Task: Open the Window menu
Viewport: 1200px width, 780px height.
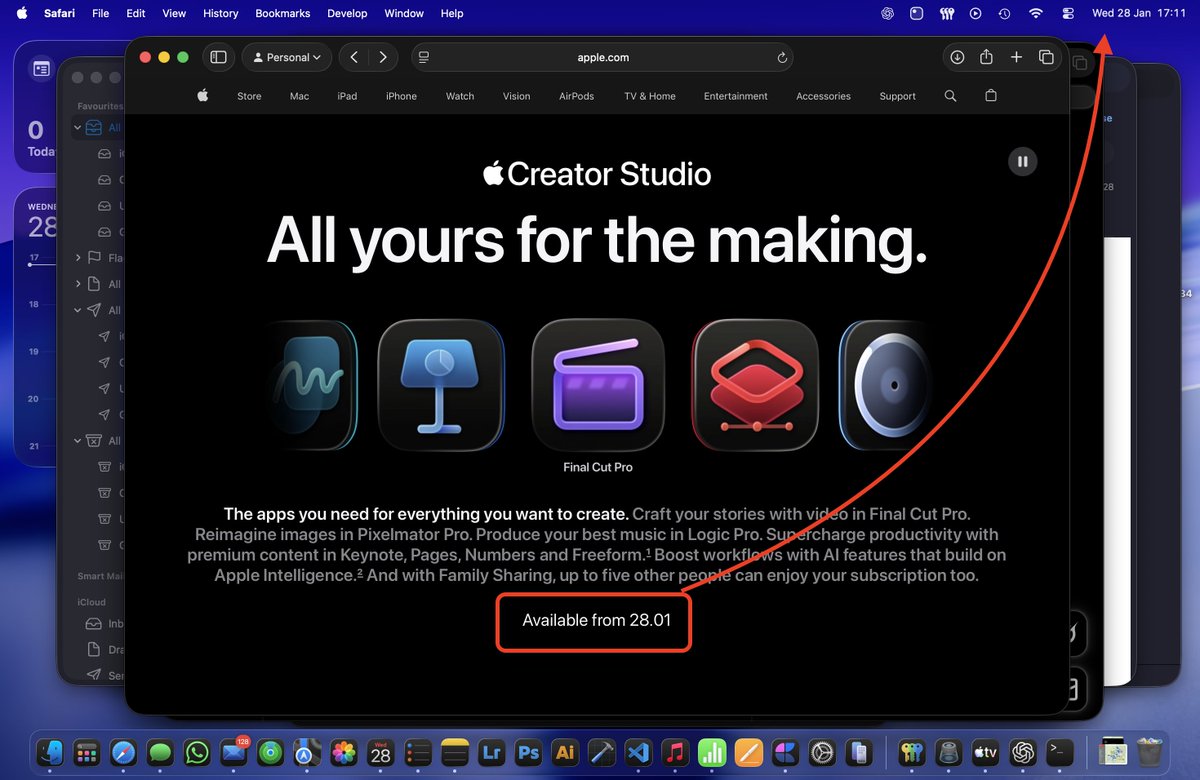Action: pos(404,13)
